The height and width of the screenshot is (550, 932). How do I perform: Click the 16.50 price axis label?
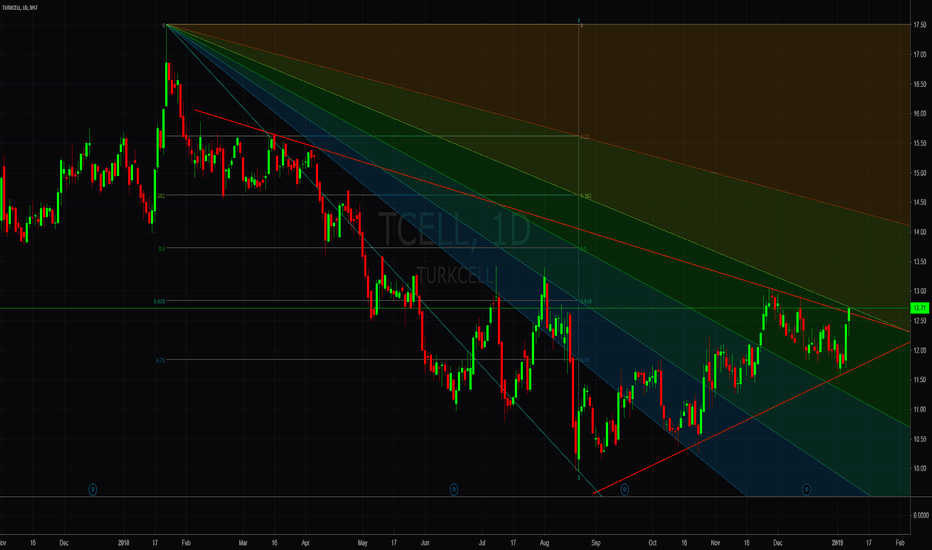[x=920, y=84]
